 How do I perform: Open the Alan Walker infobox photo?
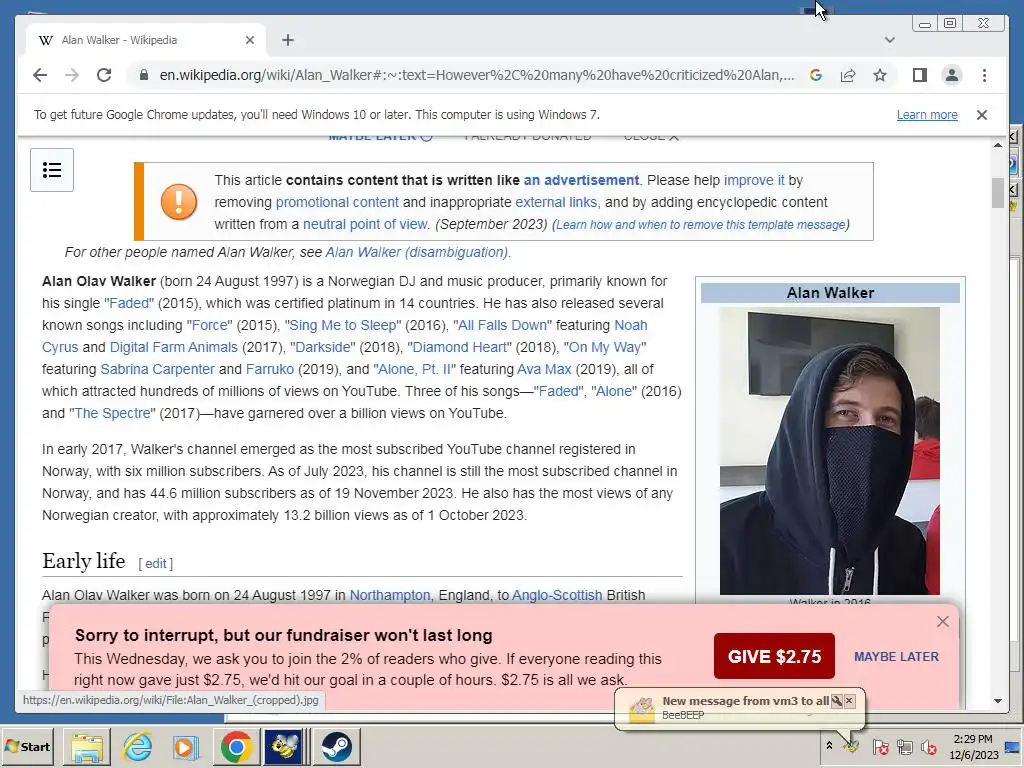click(829, 451)
